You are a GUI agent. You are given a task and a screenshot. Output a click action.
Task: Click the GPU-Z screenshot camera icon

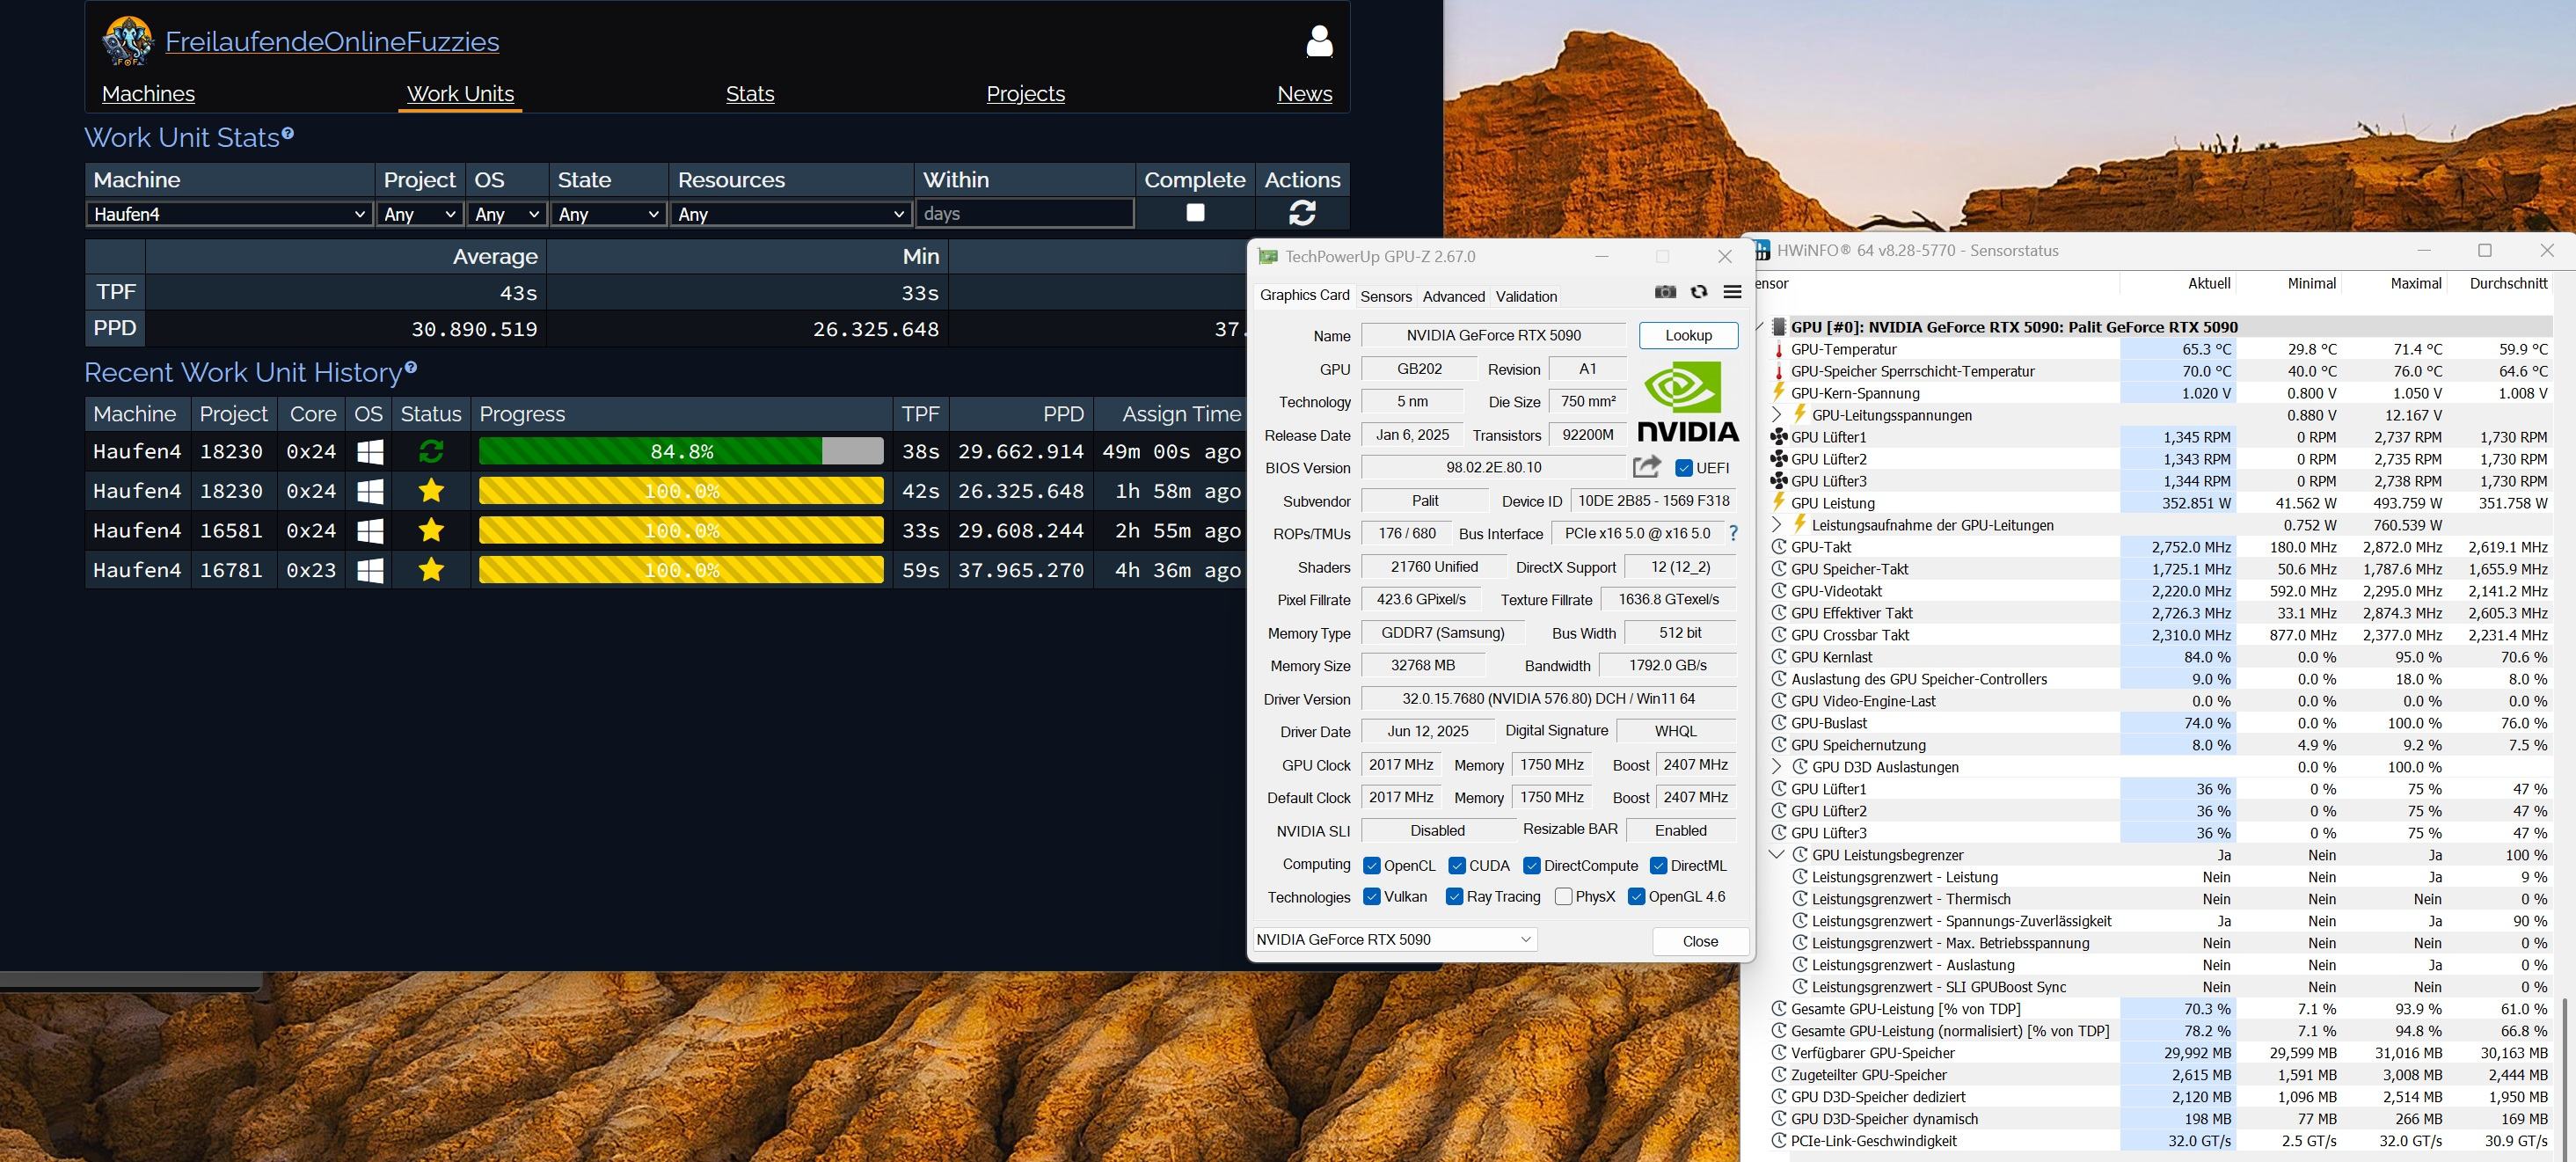click(x=1665, y=292)
